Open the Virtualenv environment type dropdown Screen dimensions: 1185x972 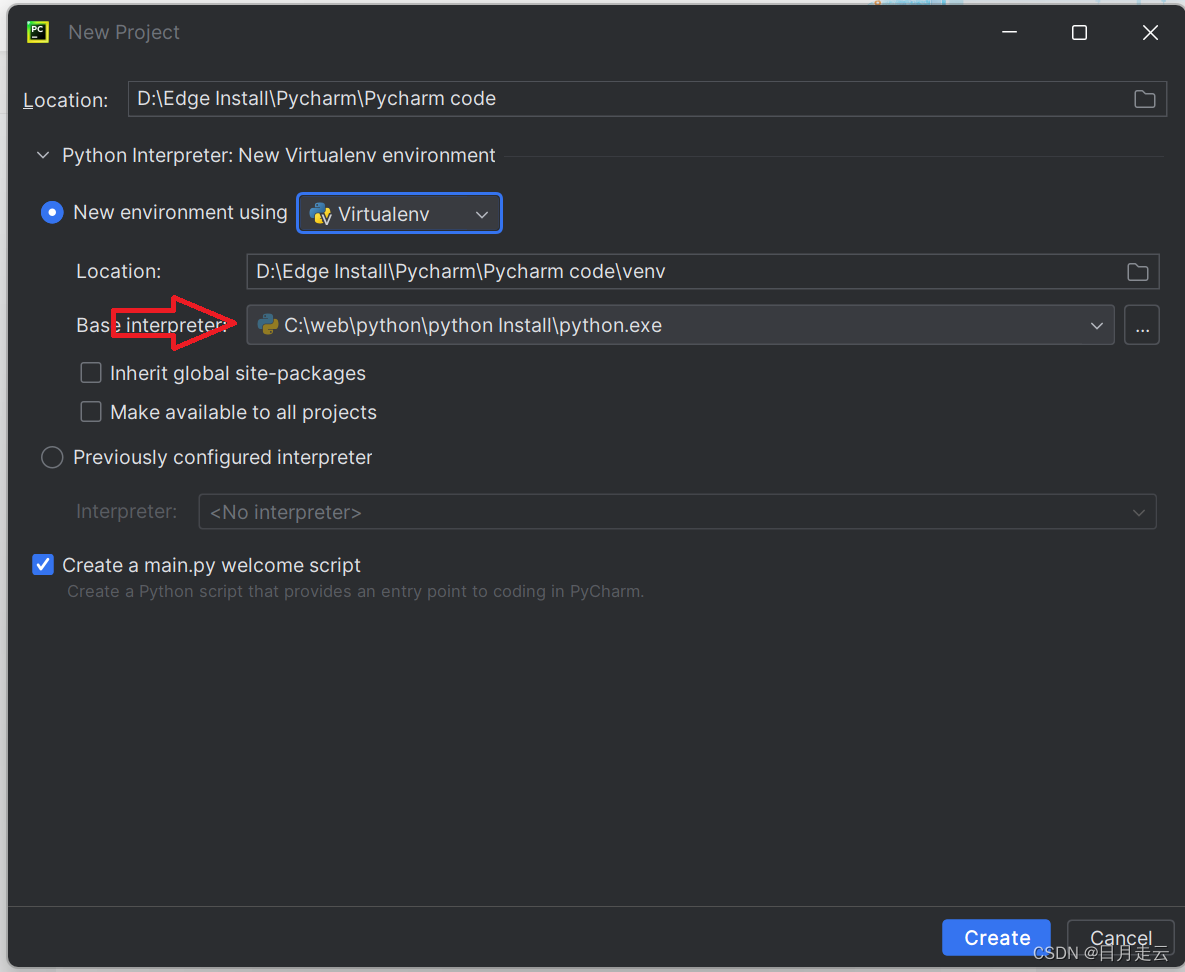399,213
